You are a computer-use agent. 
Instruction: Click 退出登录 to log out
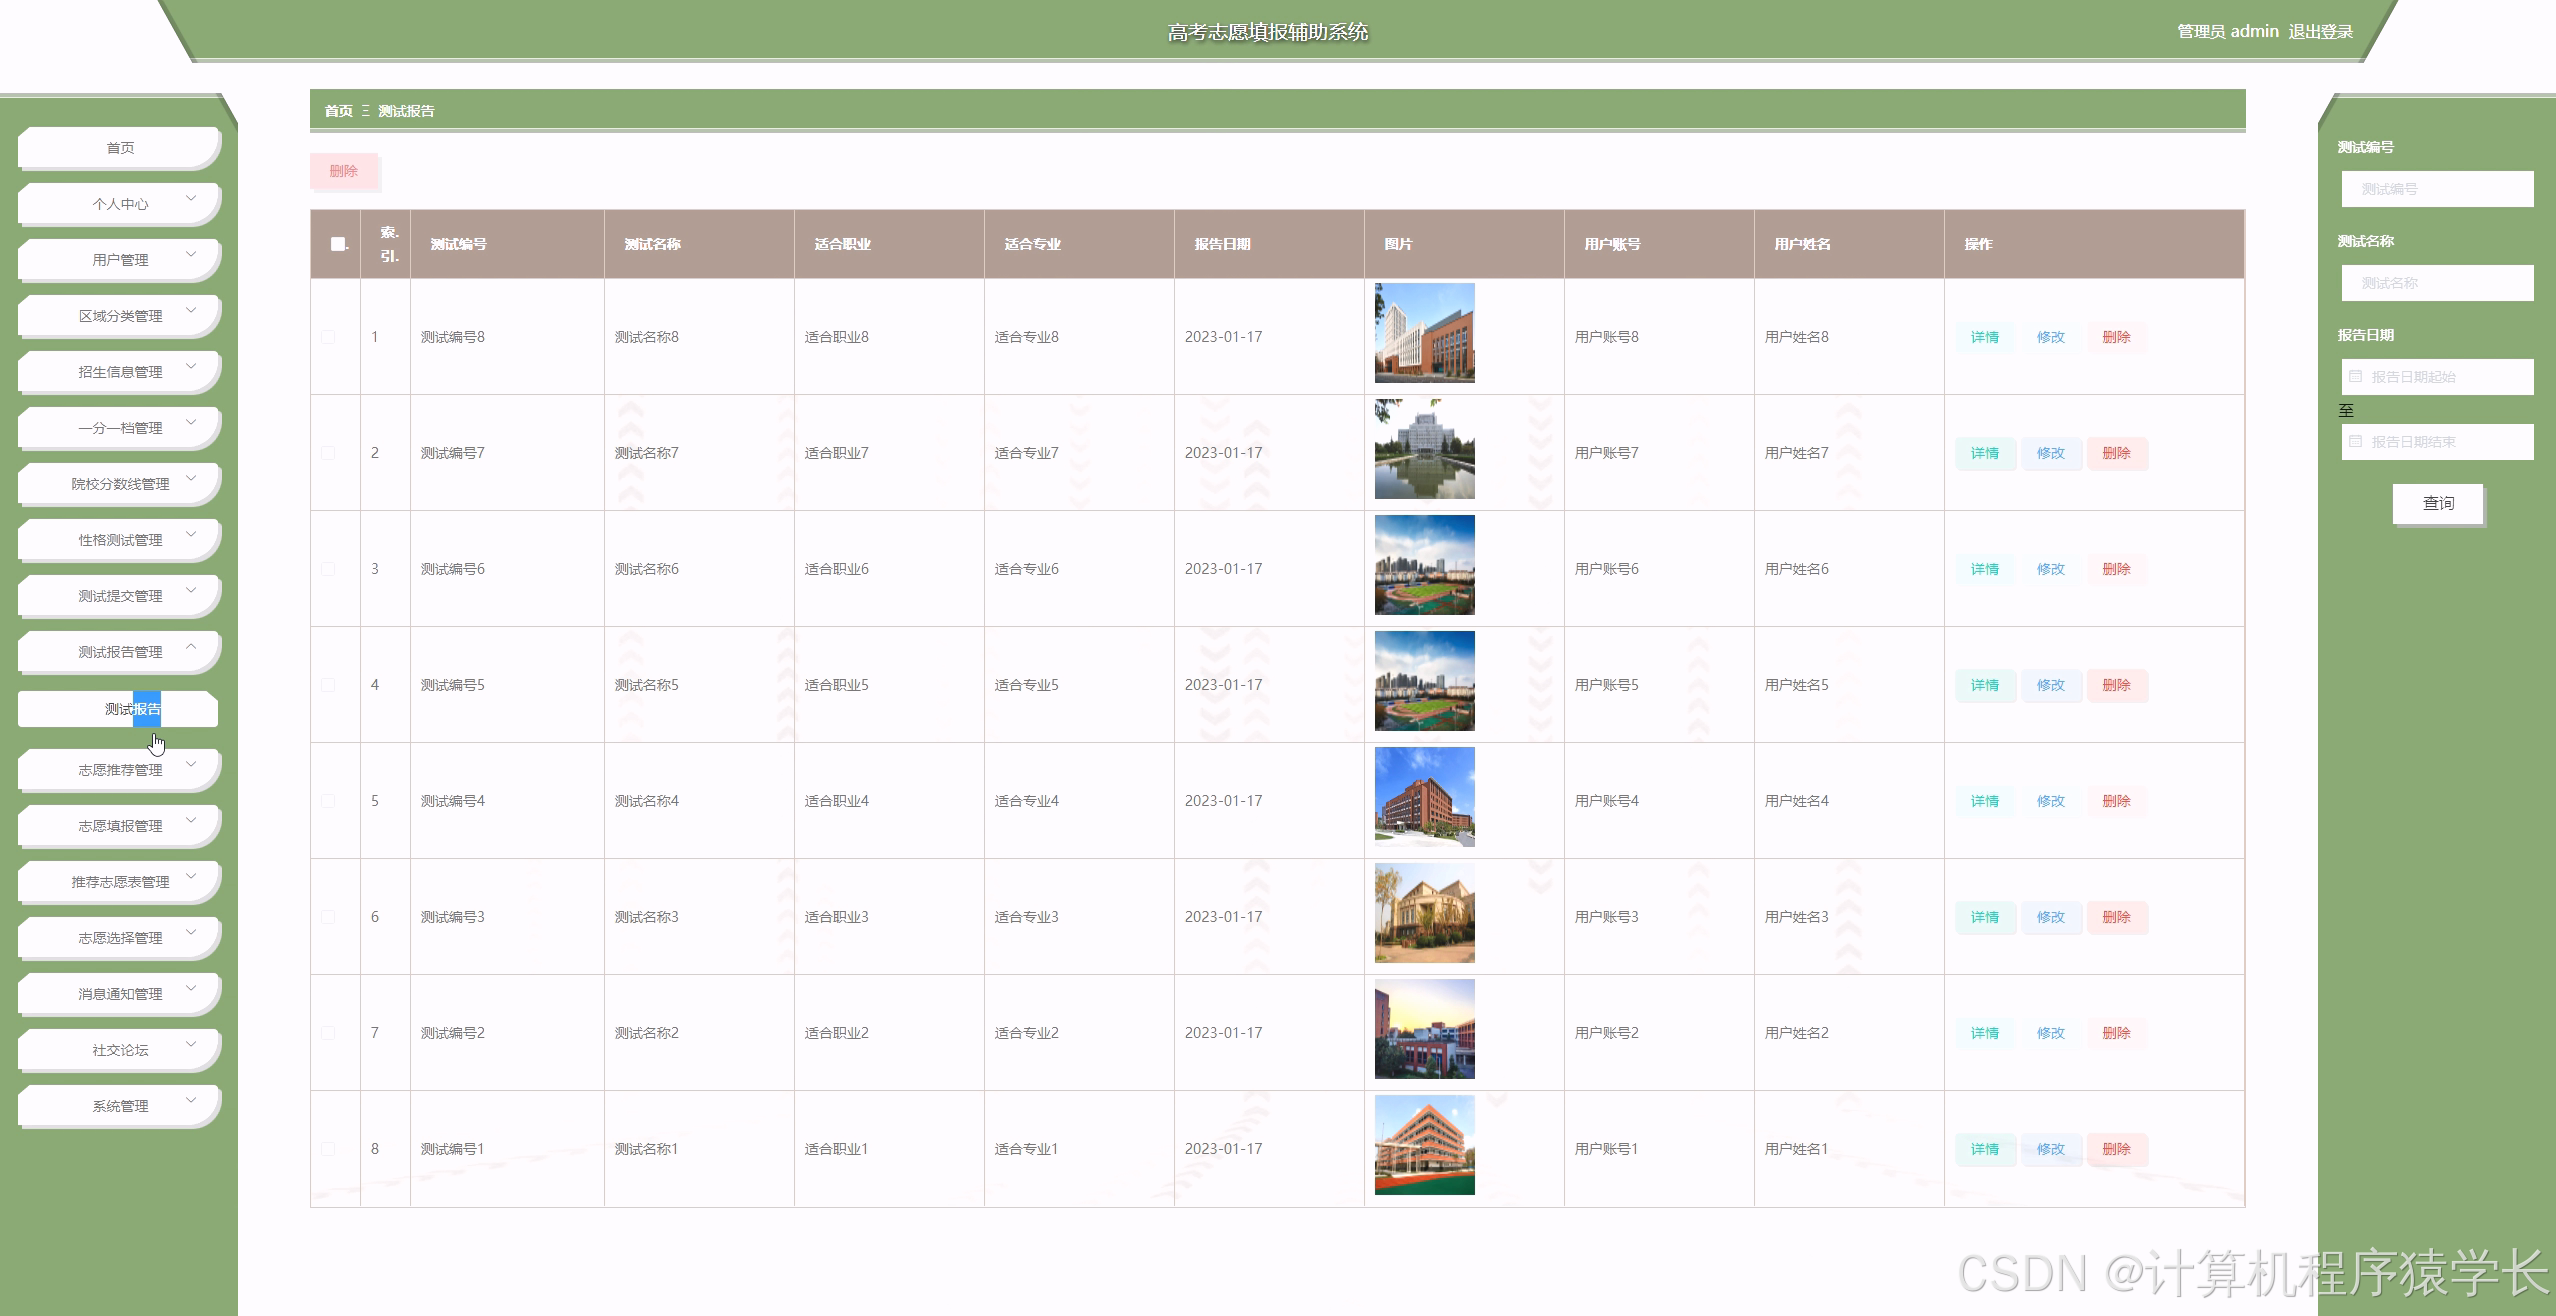[2320, 32]
